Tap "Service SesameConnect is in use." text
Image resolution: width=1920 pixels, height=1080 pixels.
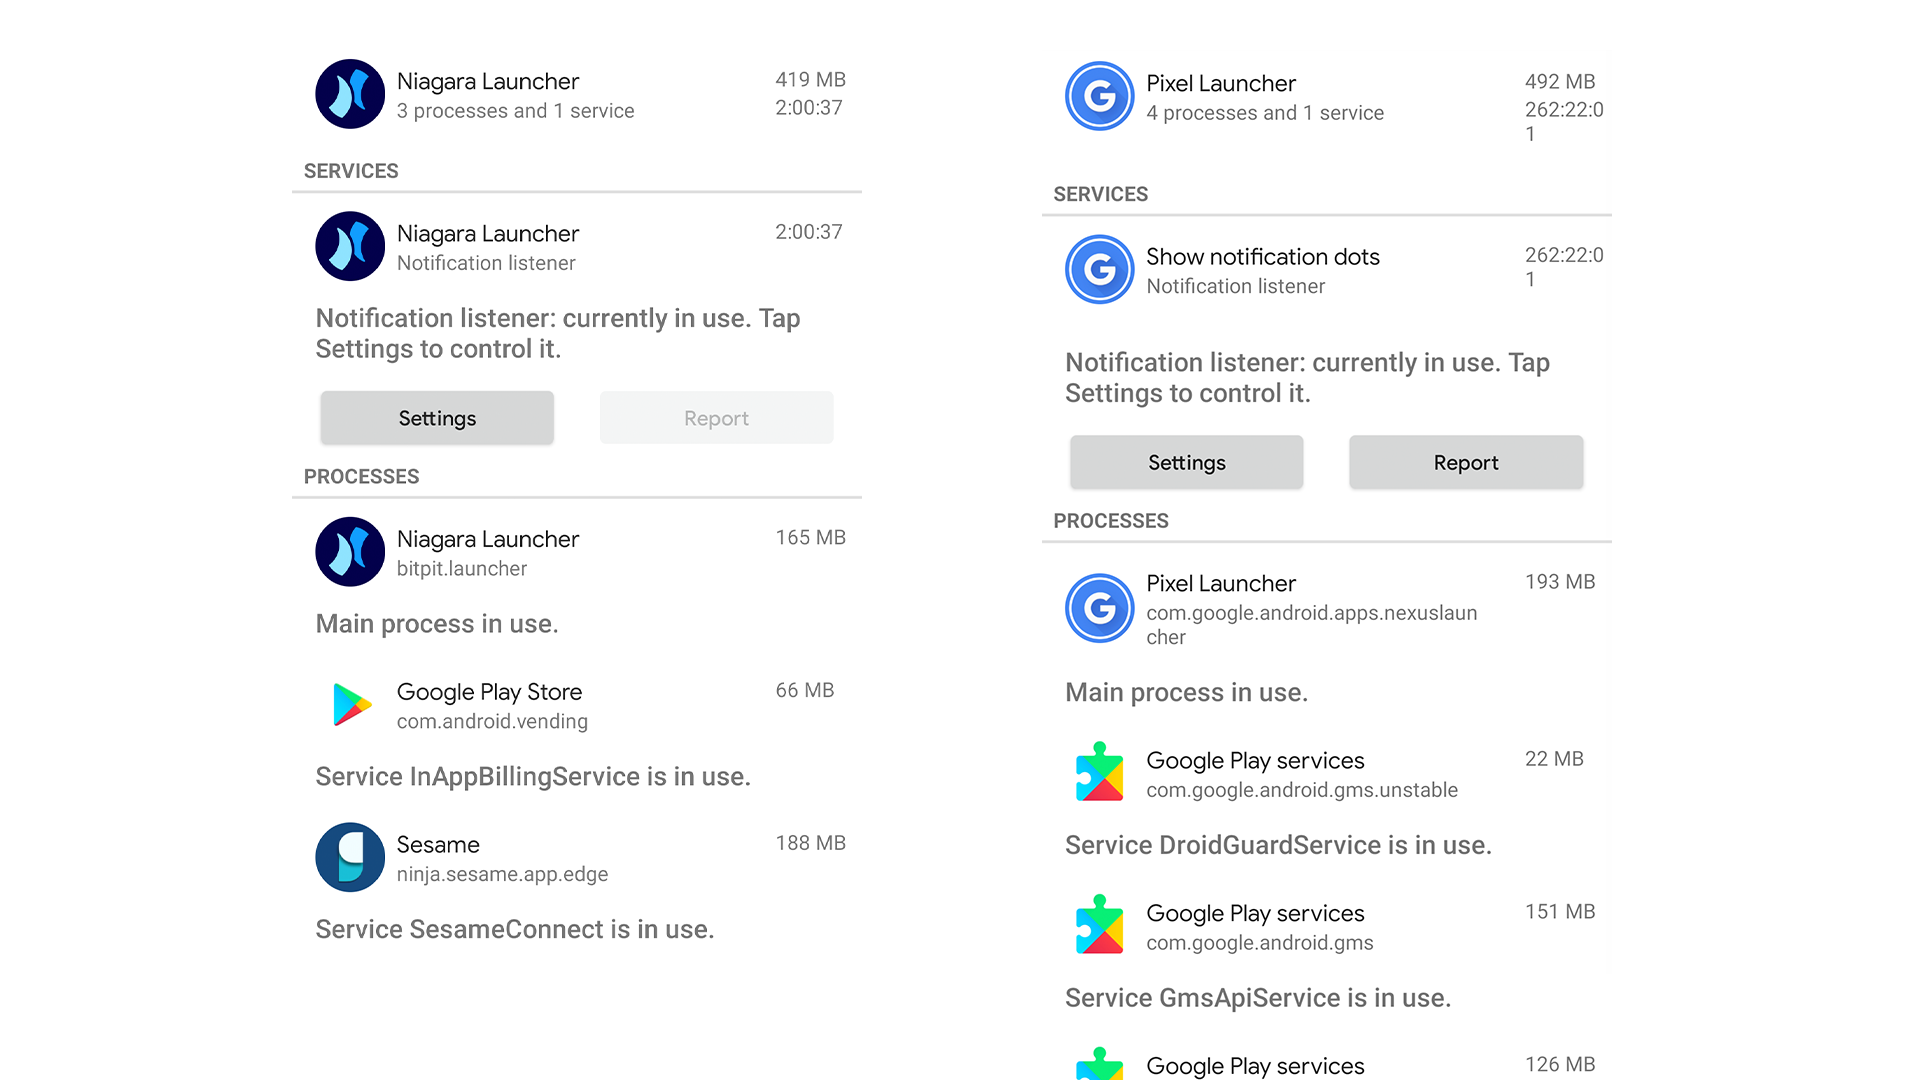(515, 930)
